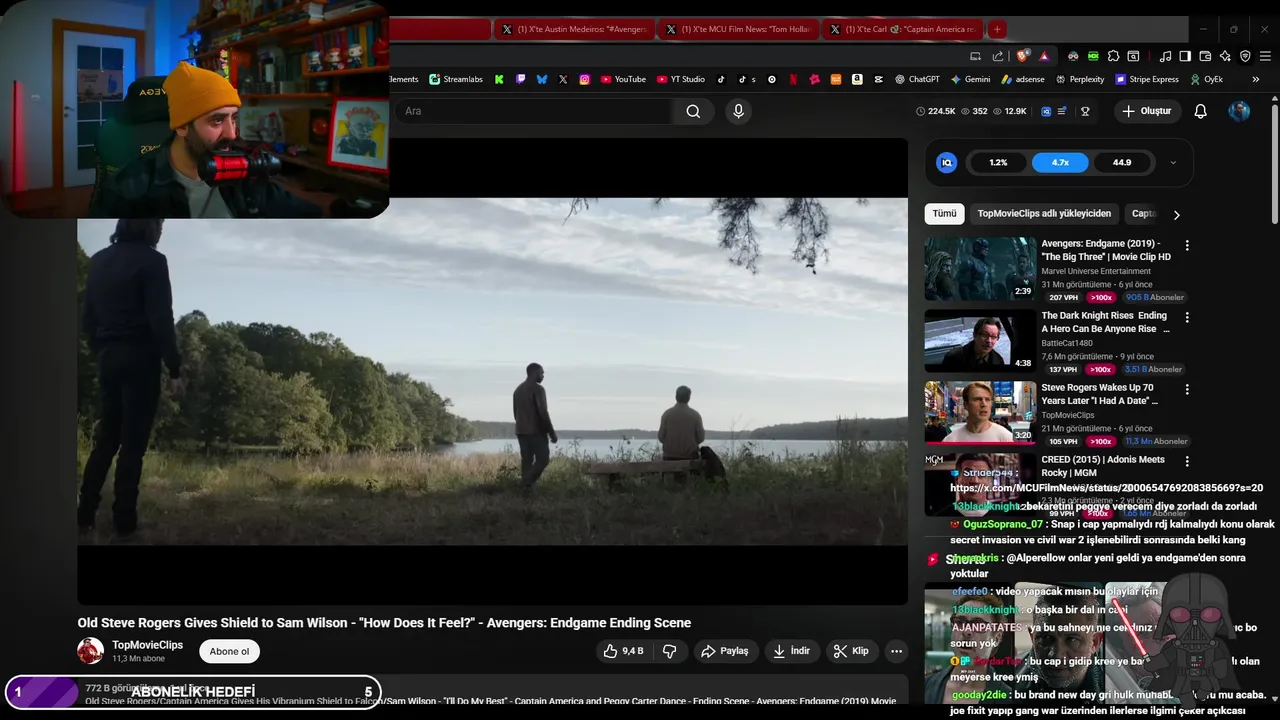Click the share page icon in address bar
This screenshot has width=1280, height=720.
click(x=998, y=56)
